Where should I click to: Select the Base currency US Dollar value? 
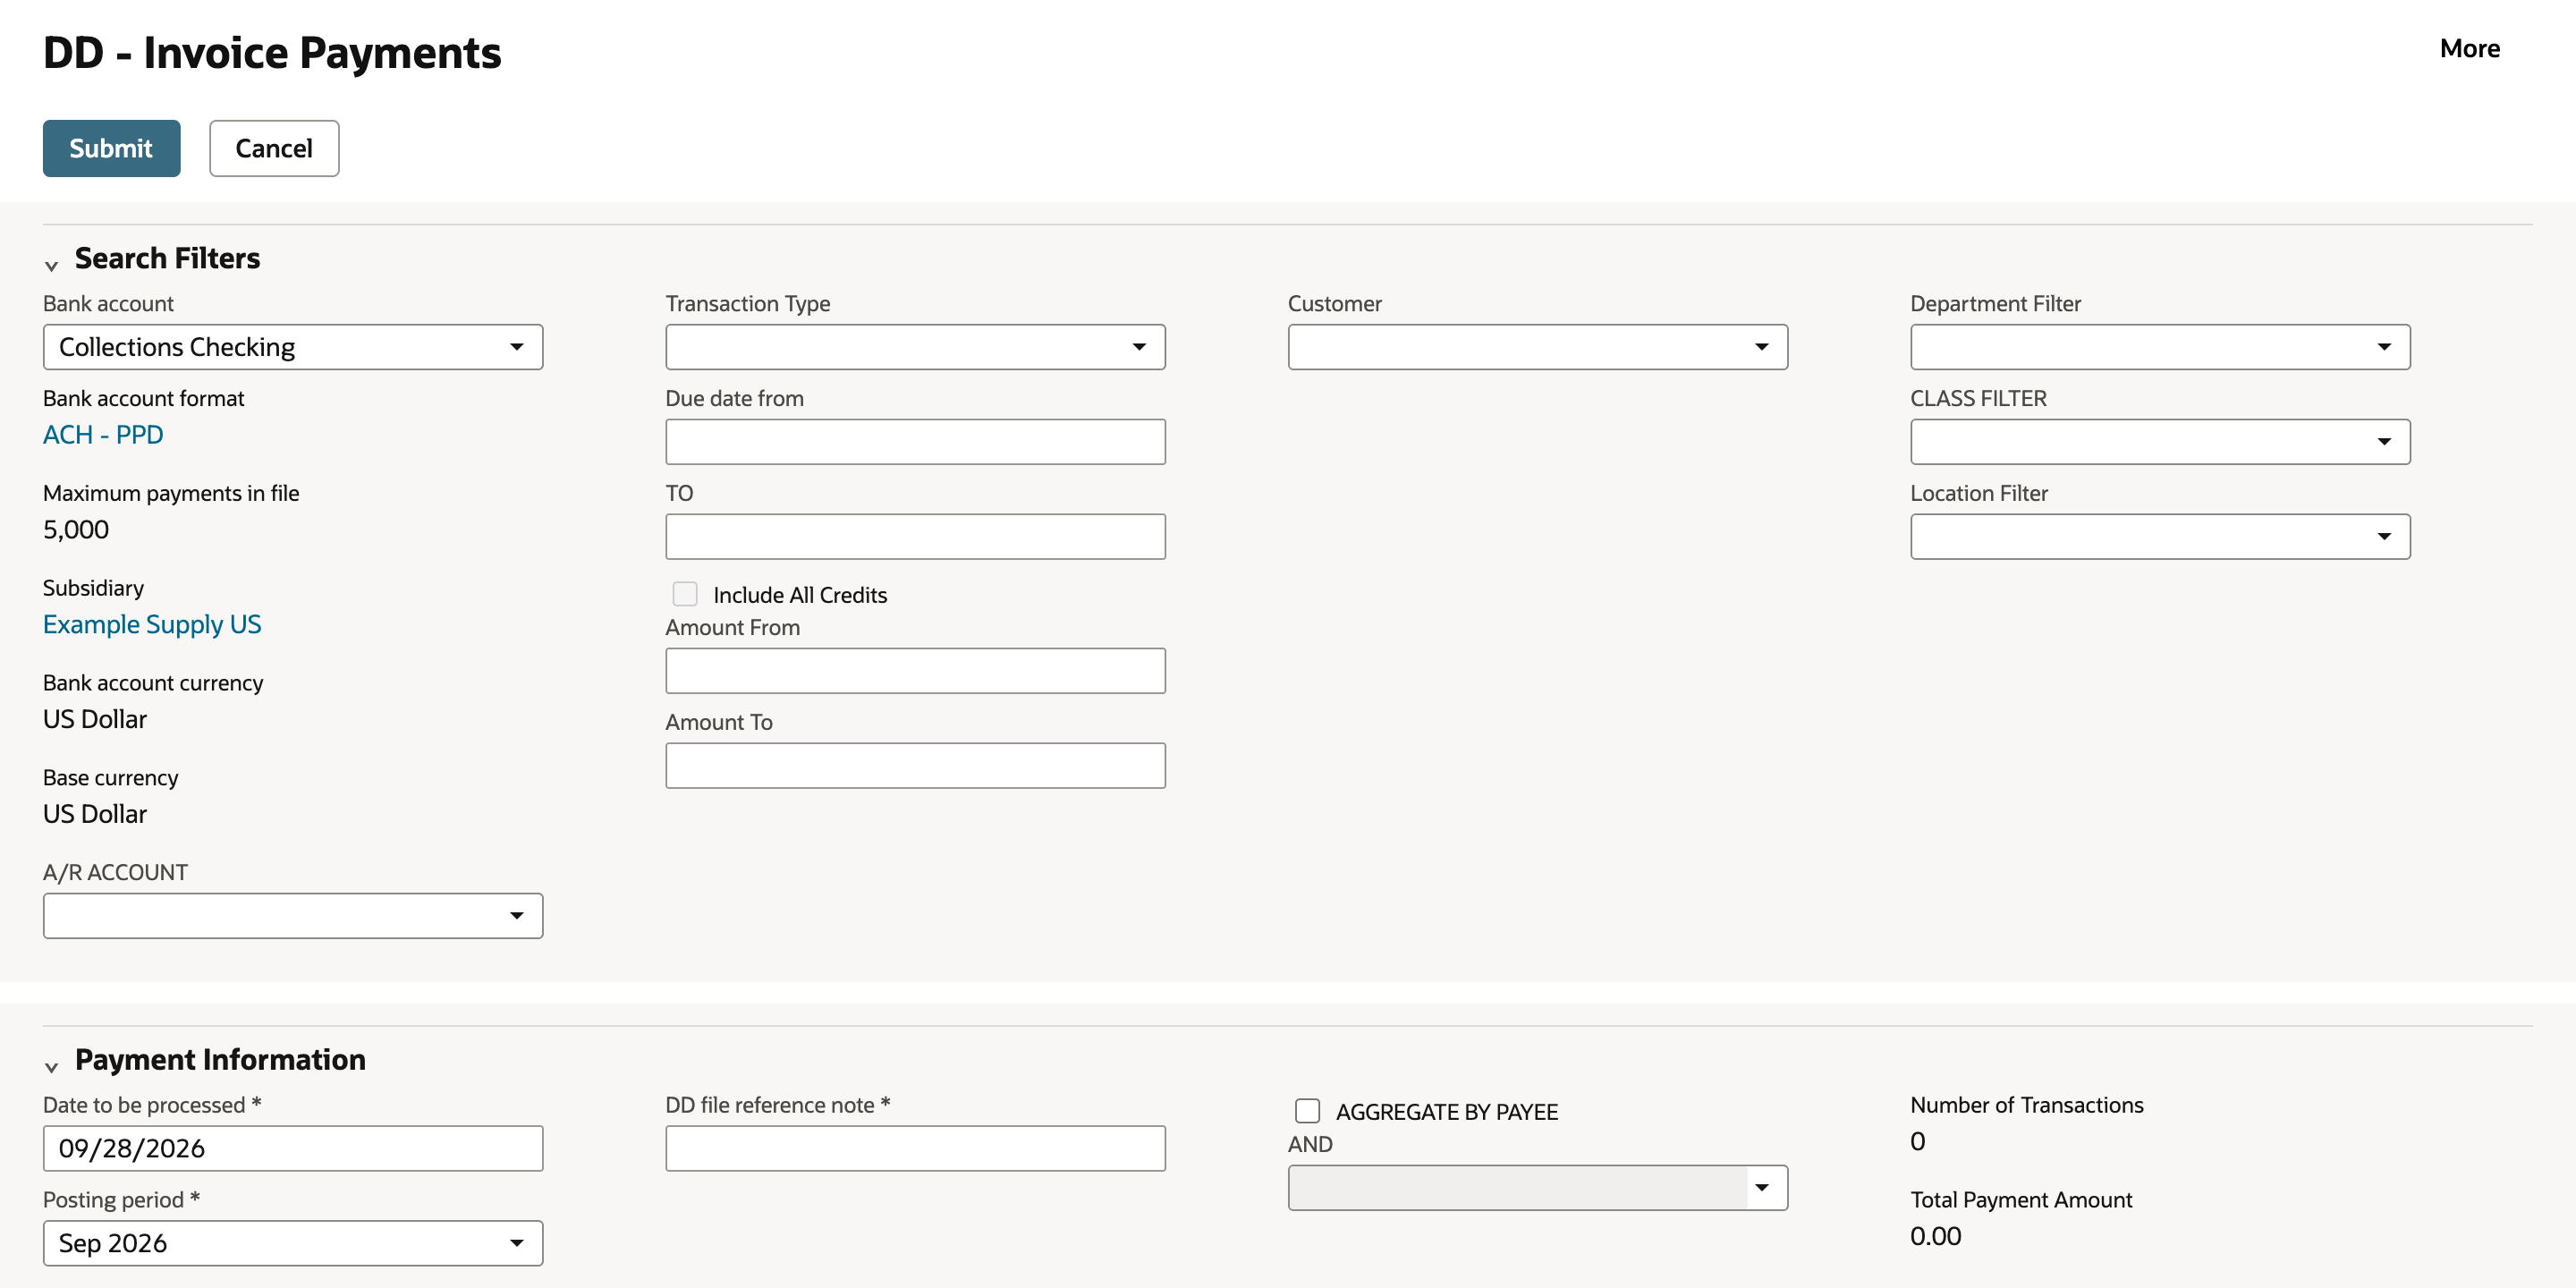(x=95, y=815)
